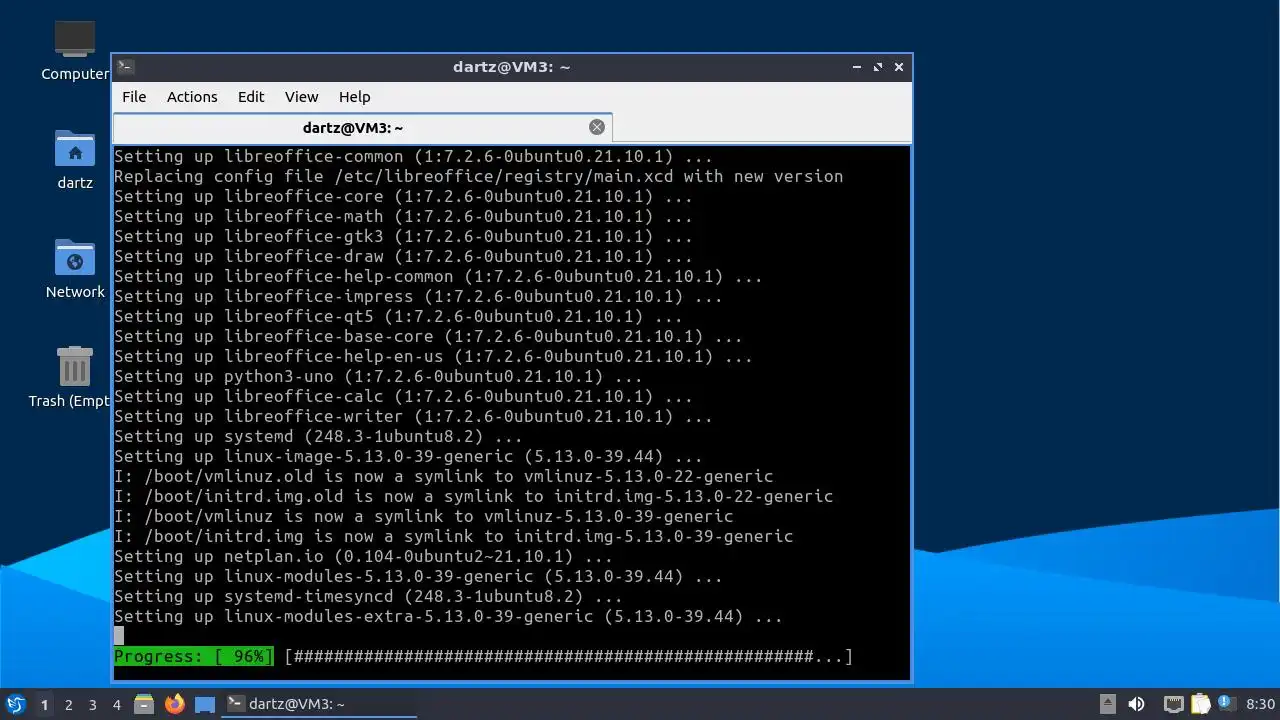Open the Edit menu
The width and height of the screenshot is (1280, 720).
[251, 97]
